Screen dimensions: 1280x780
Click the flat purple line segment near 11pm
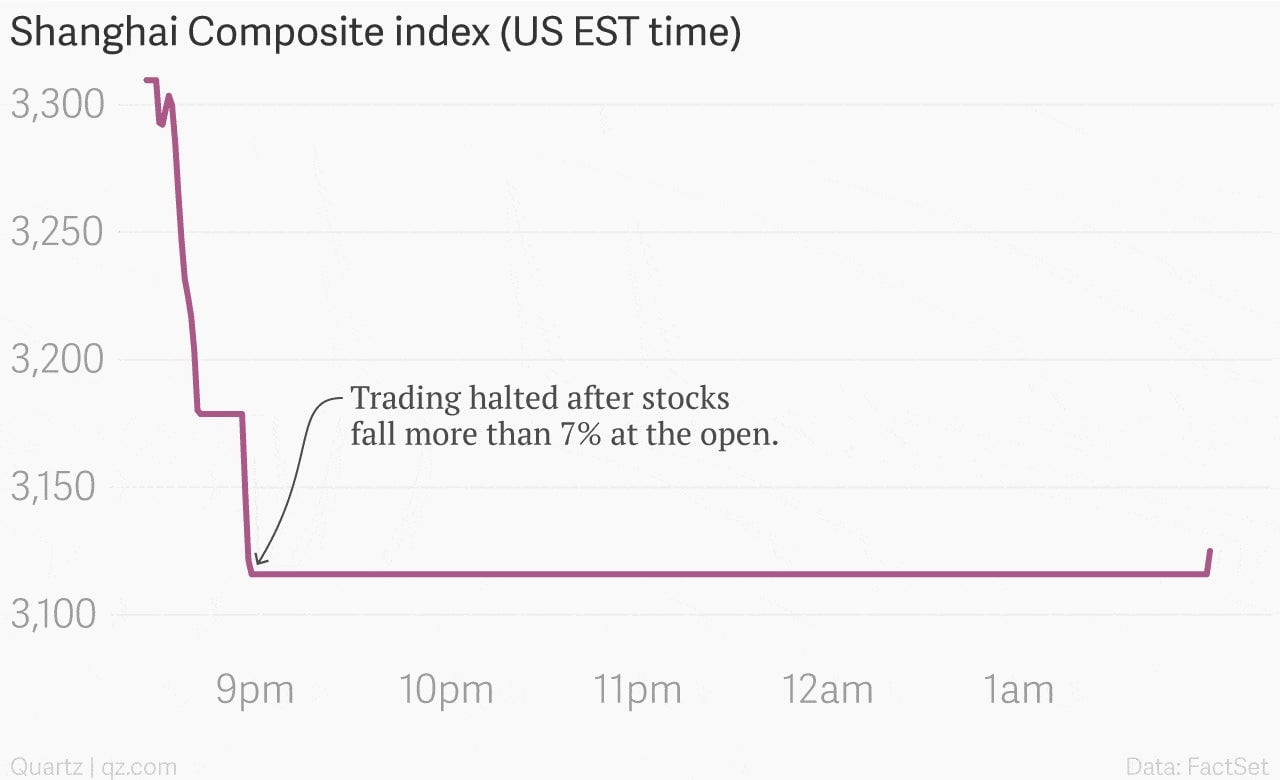(637, 574)
